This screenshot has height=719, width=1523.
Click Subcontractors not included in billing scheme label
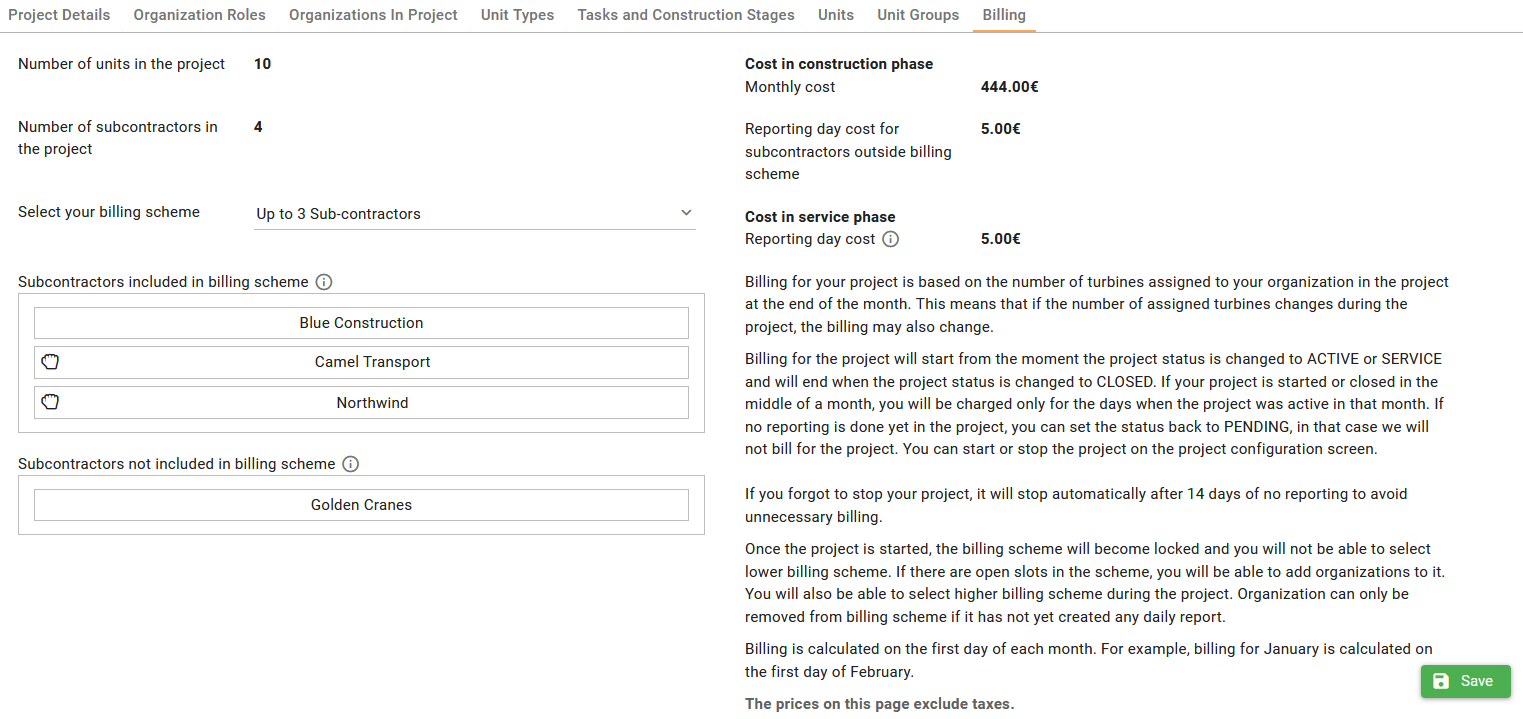click(x=177, y=464)
